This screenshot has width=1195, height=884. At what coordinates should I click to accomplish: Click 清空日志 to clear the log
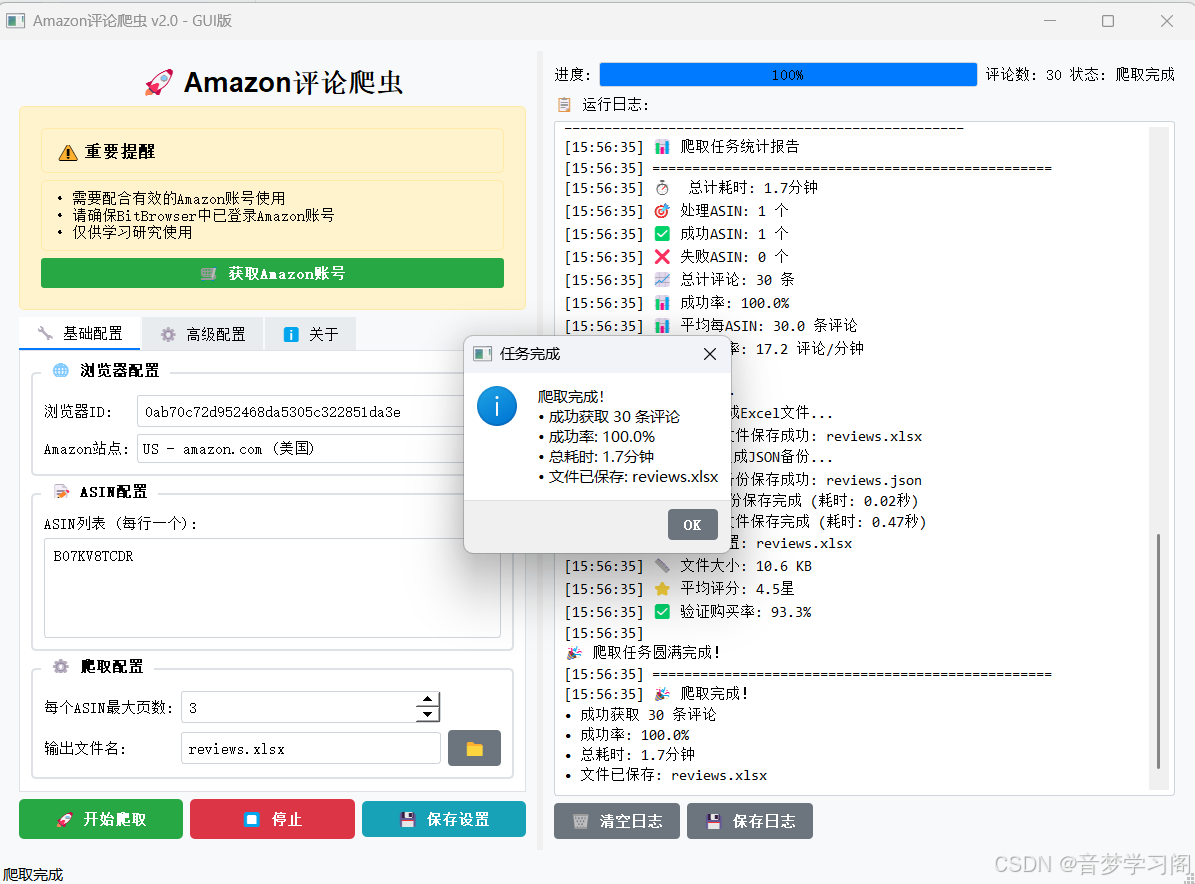pyautogui.click(x=616, y=820)
